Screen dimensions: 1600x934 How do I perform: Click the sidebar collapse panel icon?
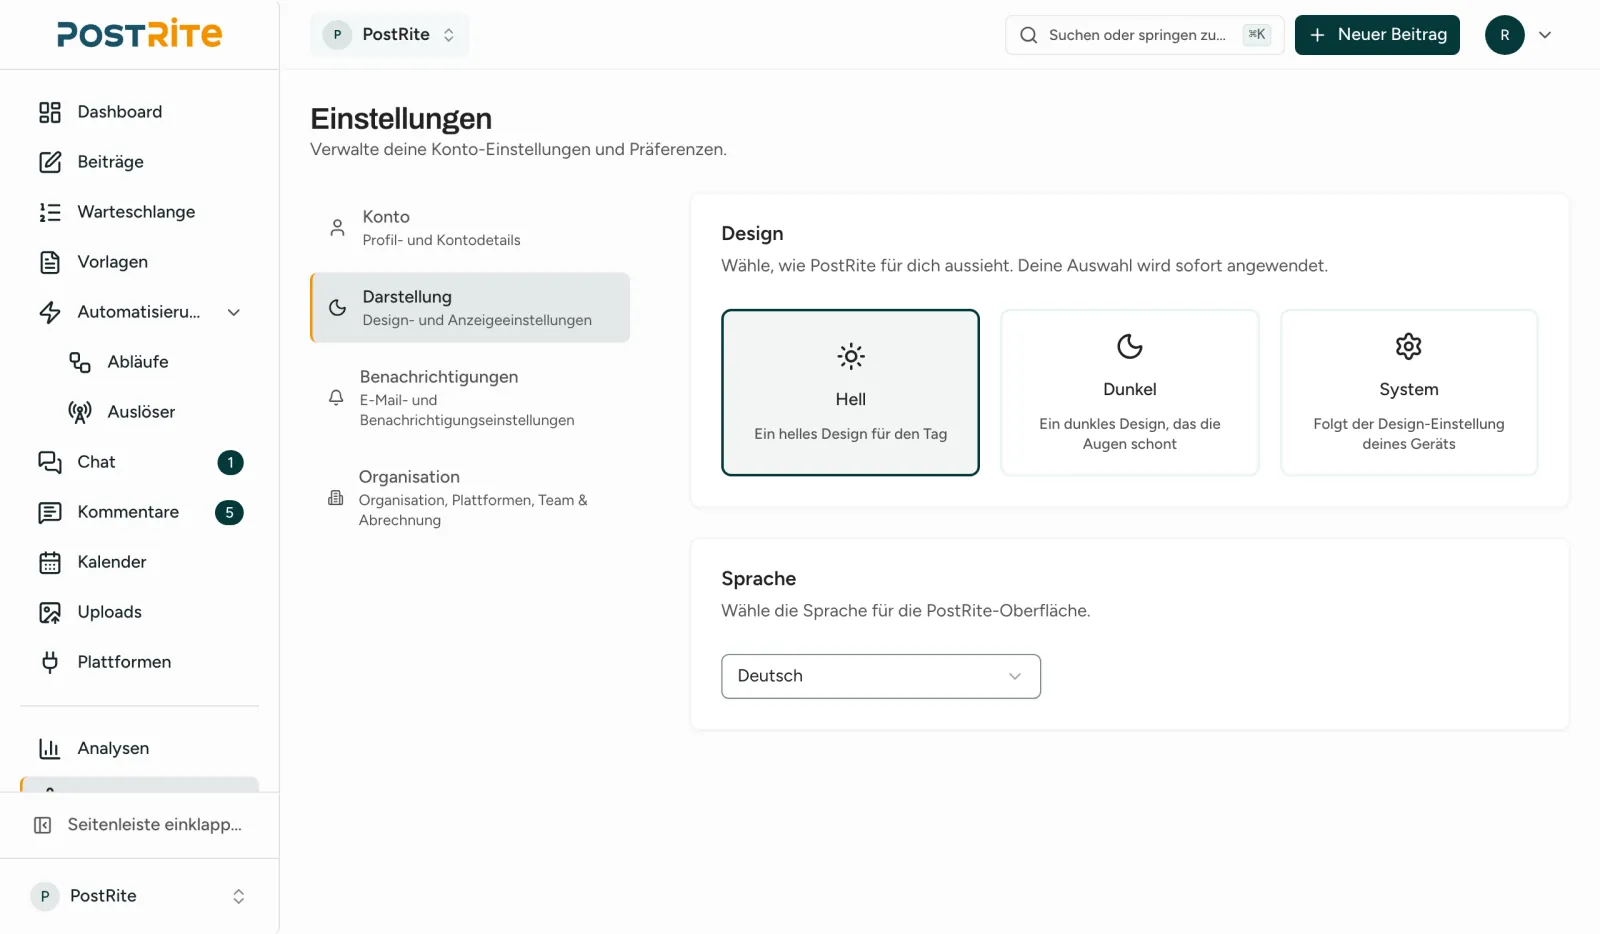pos(43,825)
